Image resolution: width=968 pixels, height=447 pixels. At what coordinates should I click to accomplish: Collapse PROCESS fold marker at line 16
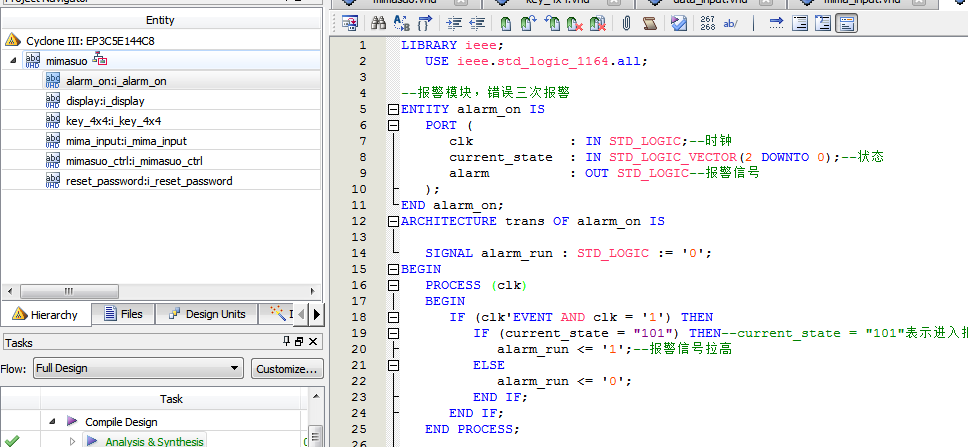point(393,285)
